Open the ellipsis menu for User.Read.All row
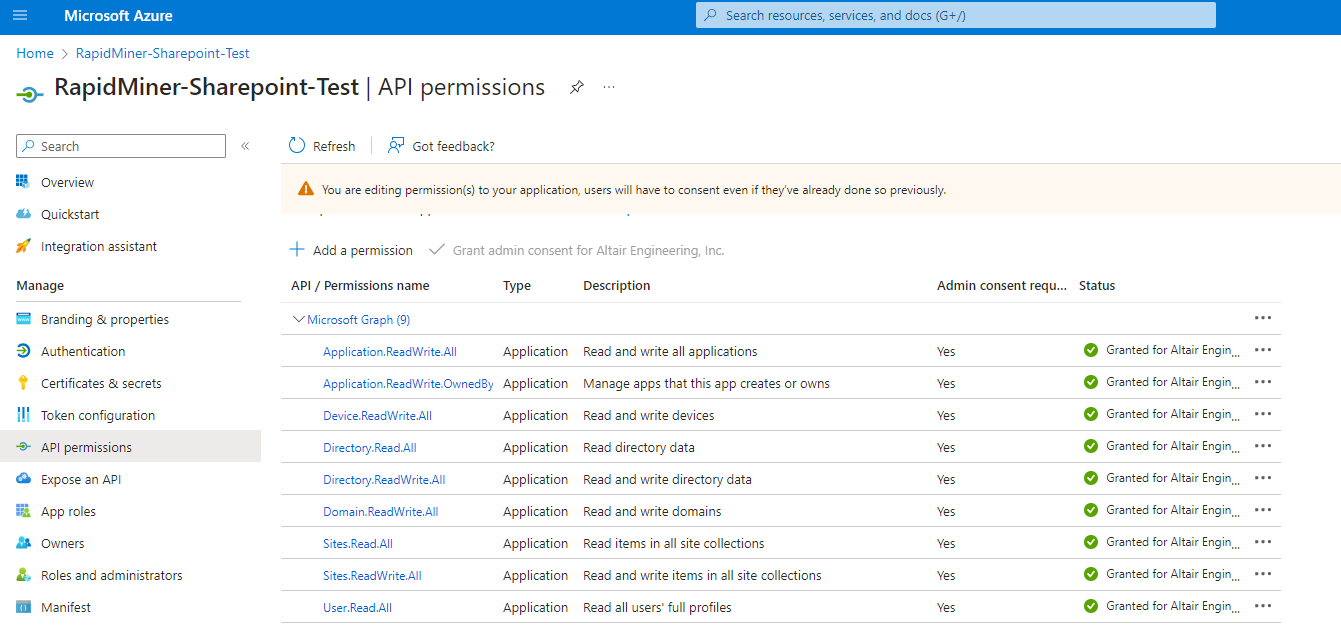 (x=1262, y=606)
